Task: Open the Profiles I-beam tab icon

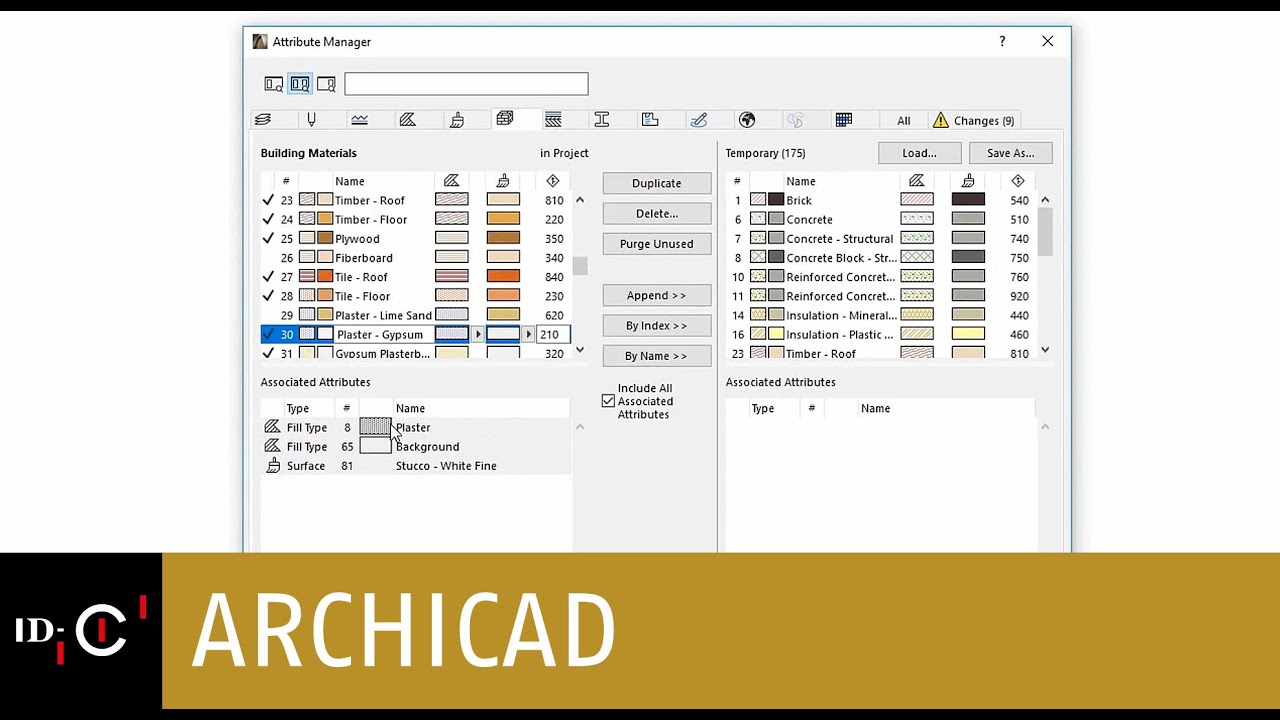Action: pyautogui.click(x=602, y=120)
